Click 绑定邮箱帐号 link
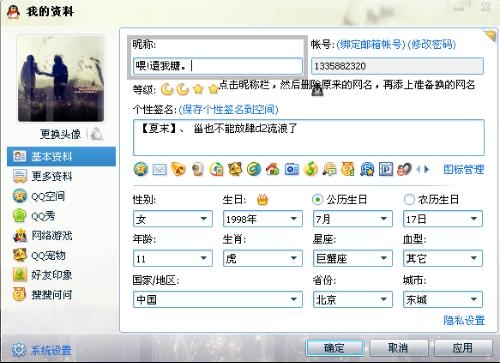This screenshot has width=500, height=363. coord(370,44)
